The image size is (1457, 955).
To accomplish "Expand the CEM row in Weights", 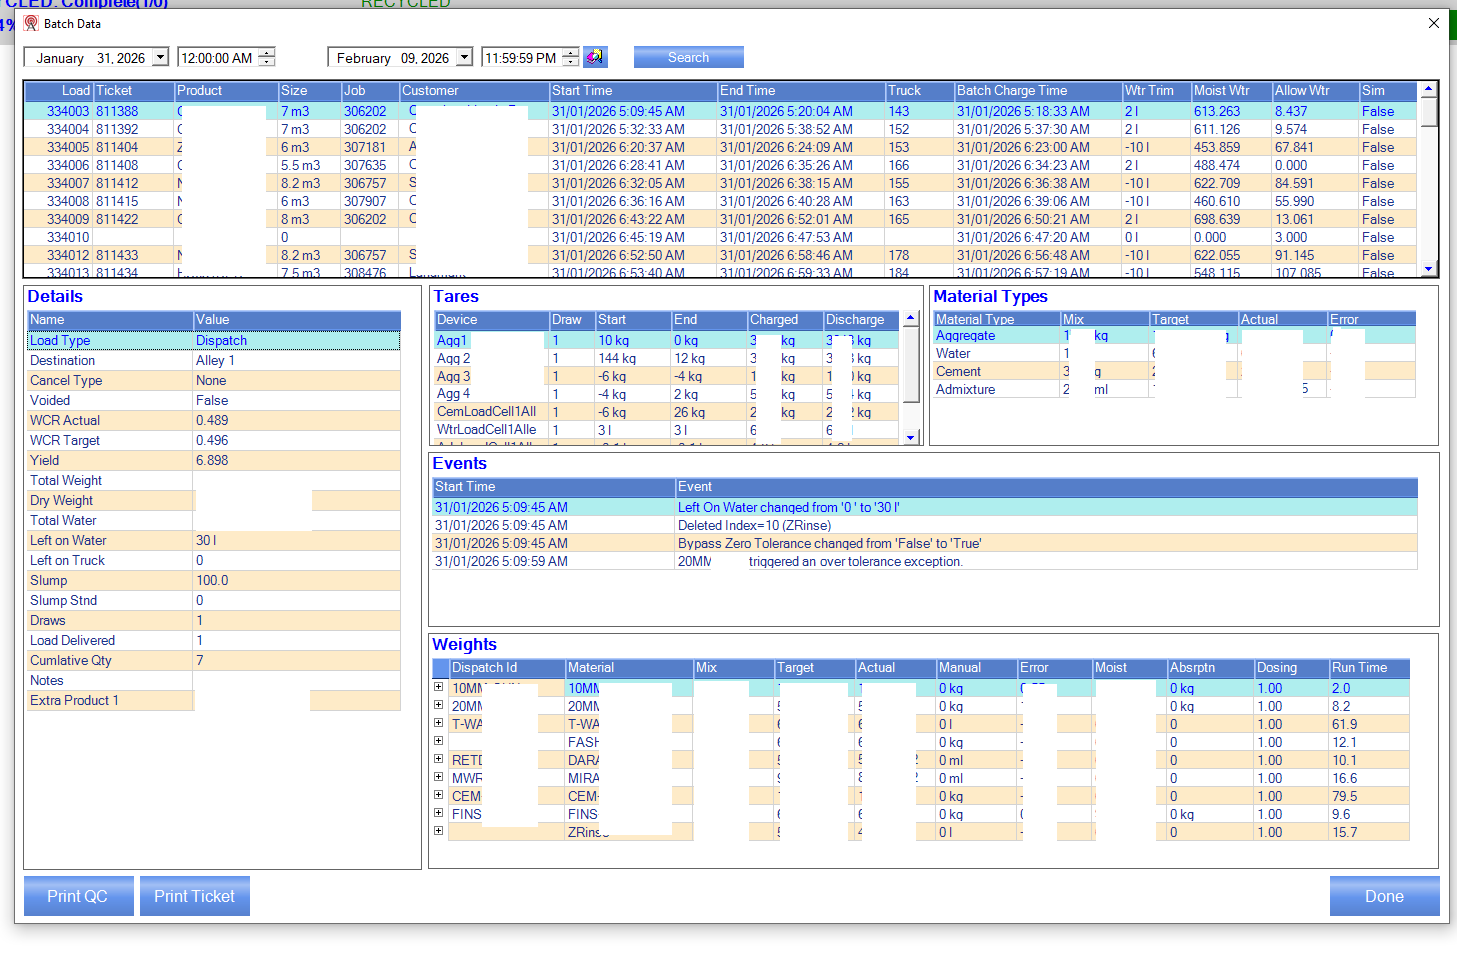I will 438,795.
